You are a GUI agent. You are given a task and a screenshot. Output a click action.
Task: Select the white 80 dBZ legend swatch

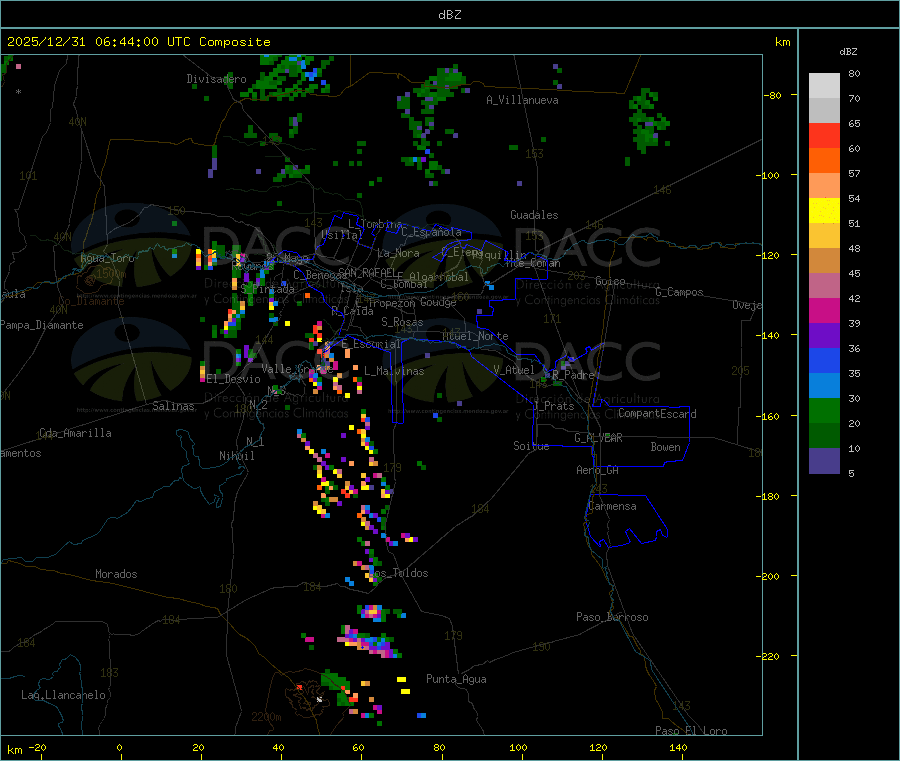pyautogui.click(x=824, y=86)
